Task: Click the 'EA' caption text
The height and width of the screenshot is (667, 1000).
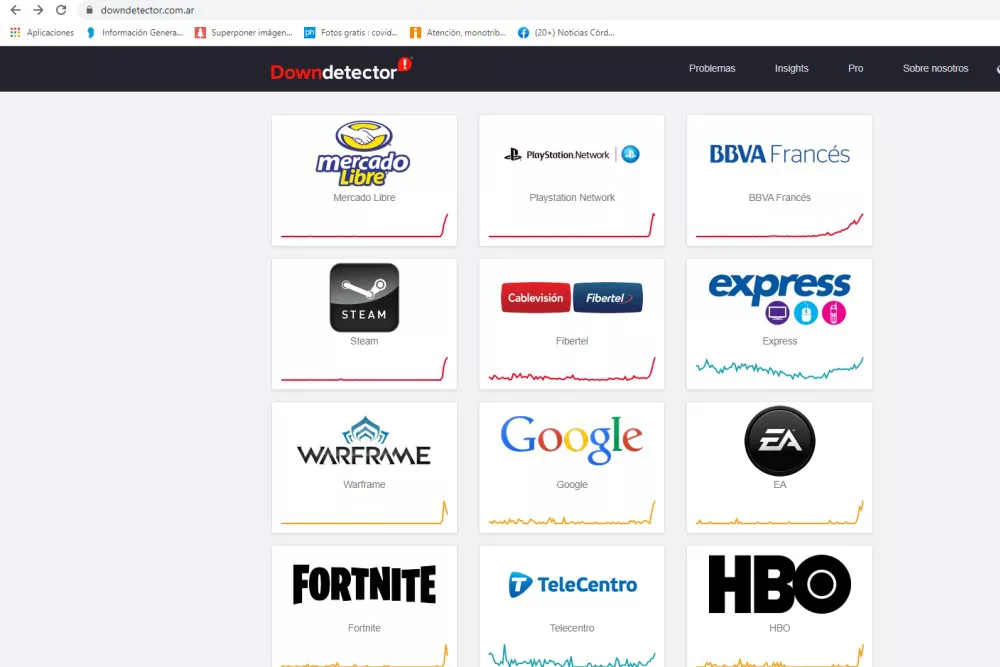Action: 779,485
